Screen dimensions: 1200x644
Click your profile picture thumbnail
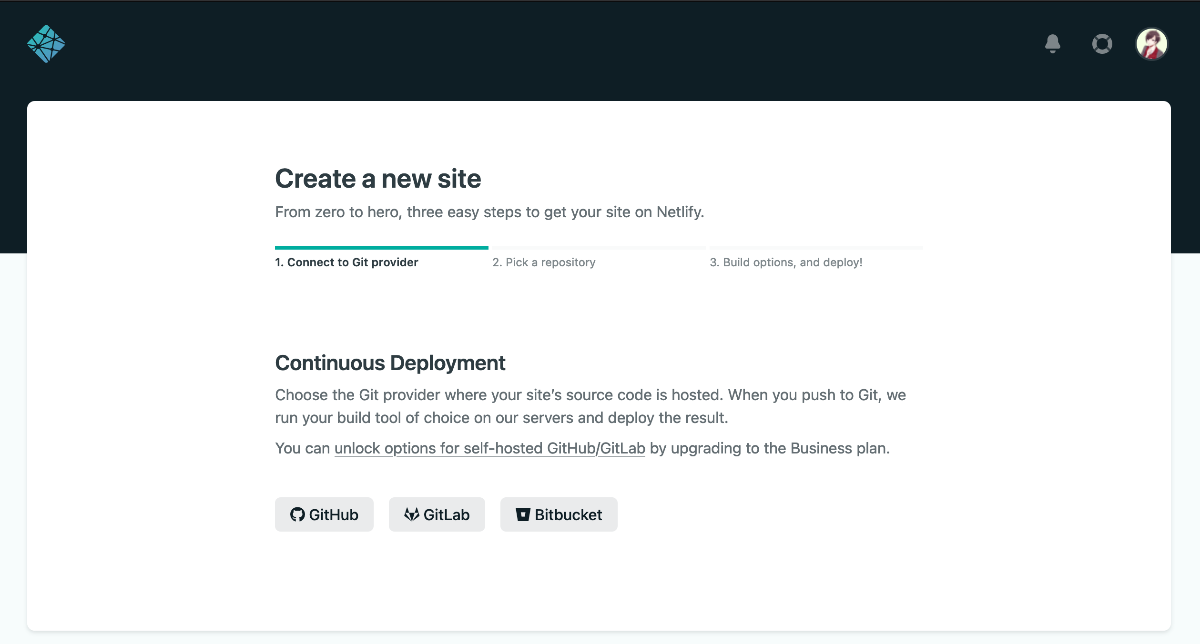pos(1151,44)
